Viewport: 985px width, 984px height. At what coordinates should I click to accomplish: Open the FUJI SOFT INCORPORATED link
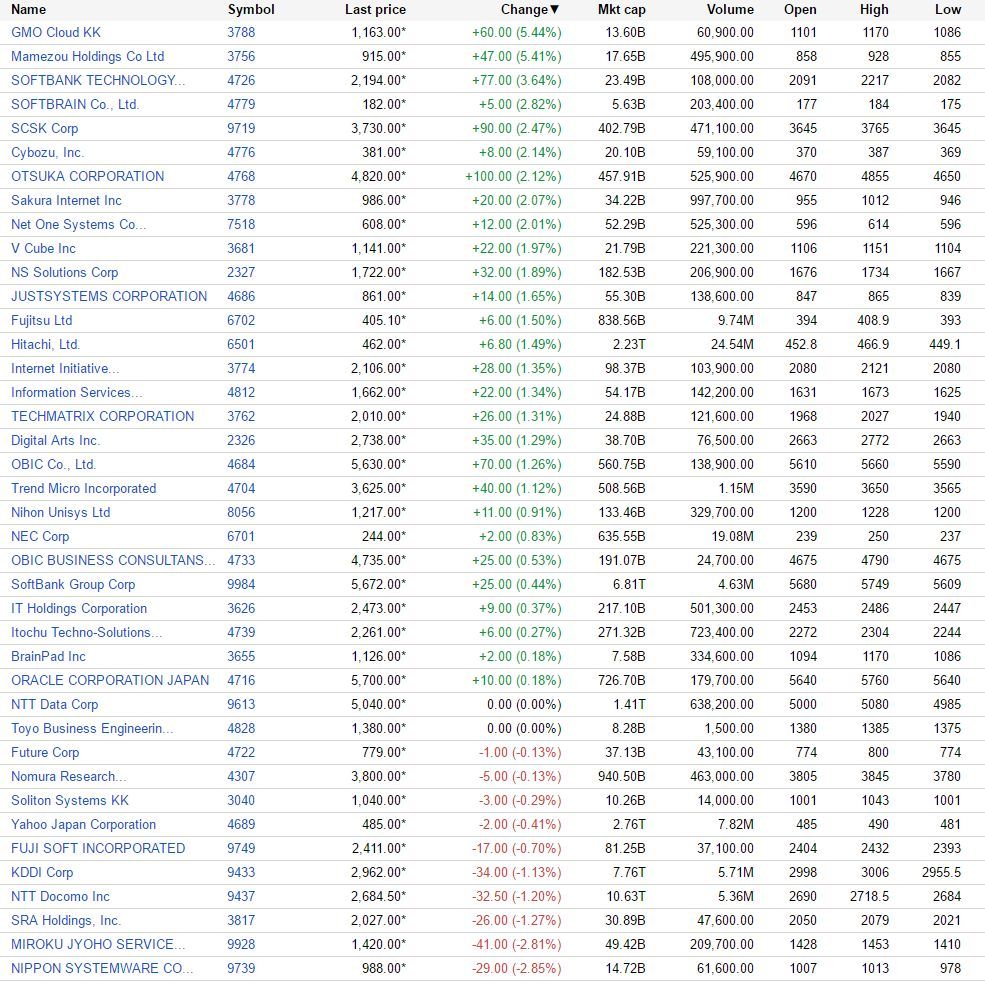pos(98,848)
